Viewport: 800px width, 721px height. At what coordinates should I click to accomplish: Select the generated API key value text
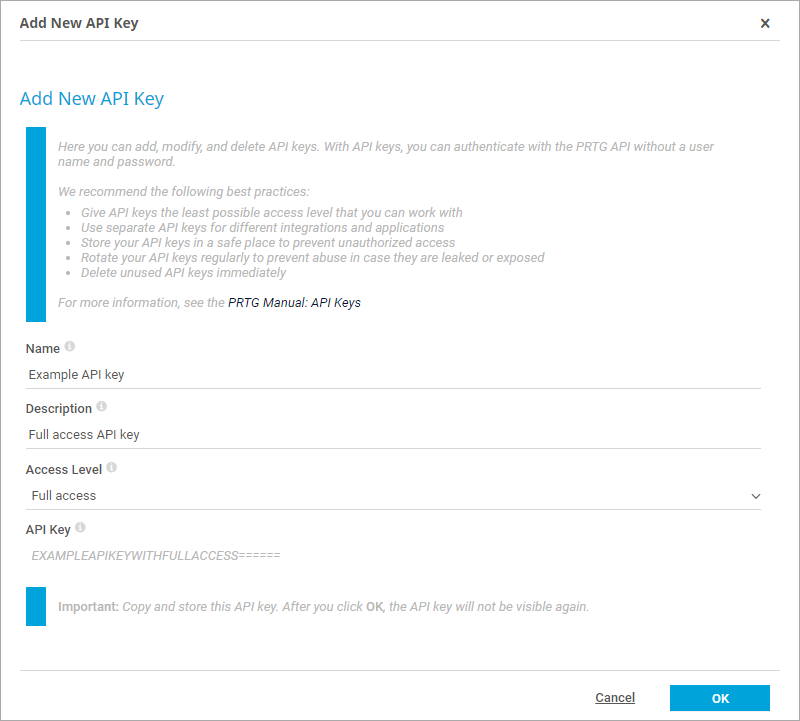[x=156, y=555]
